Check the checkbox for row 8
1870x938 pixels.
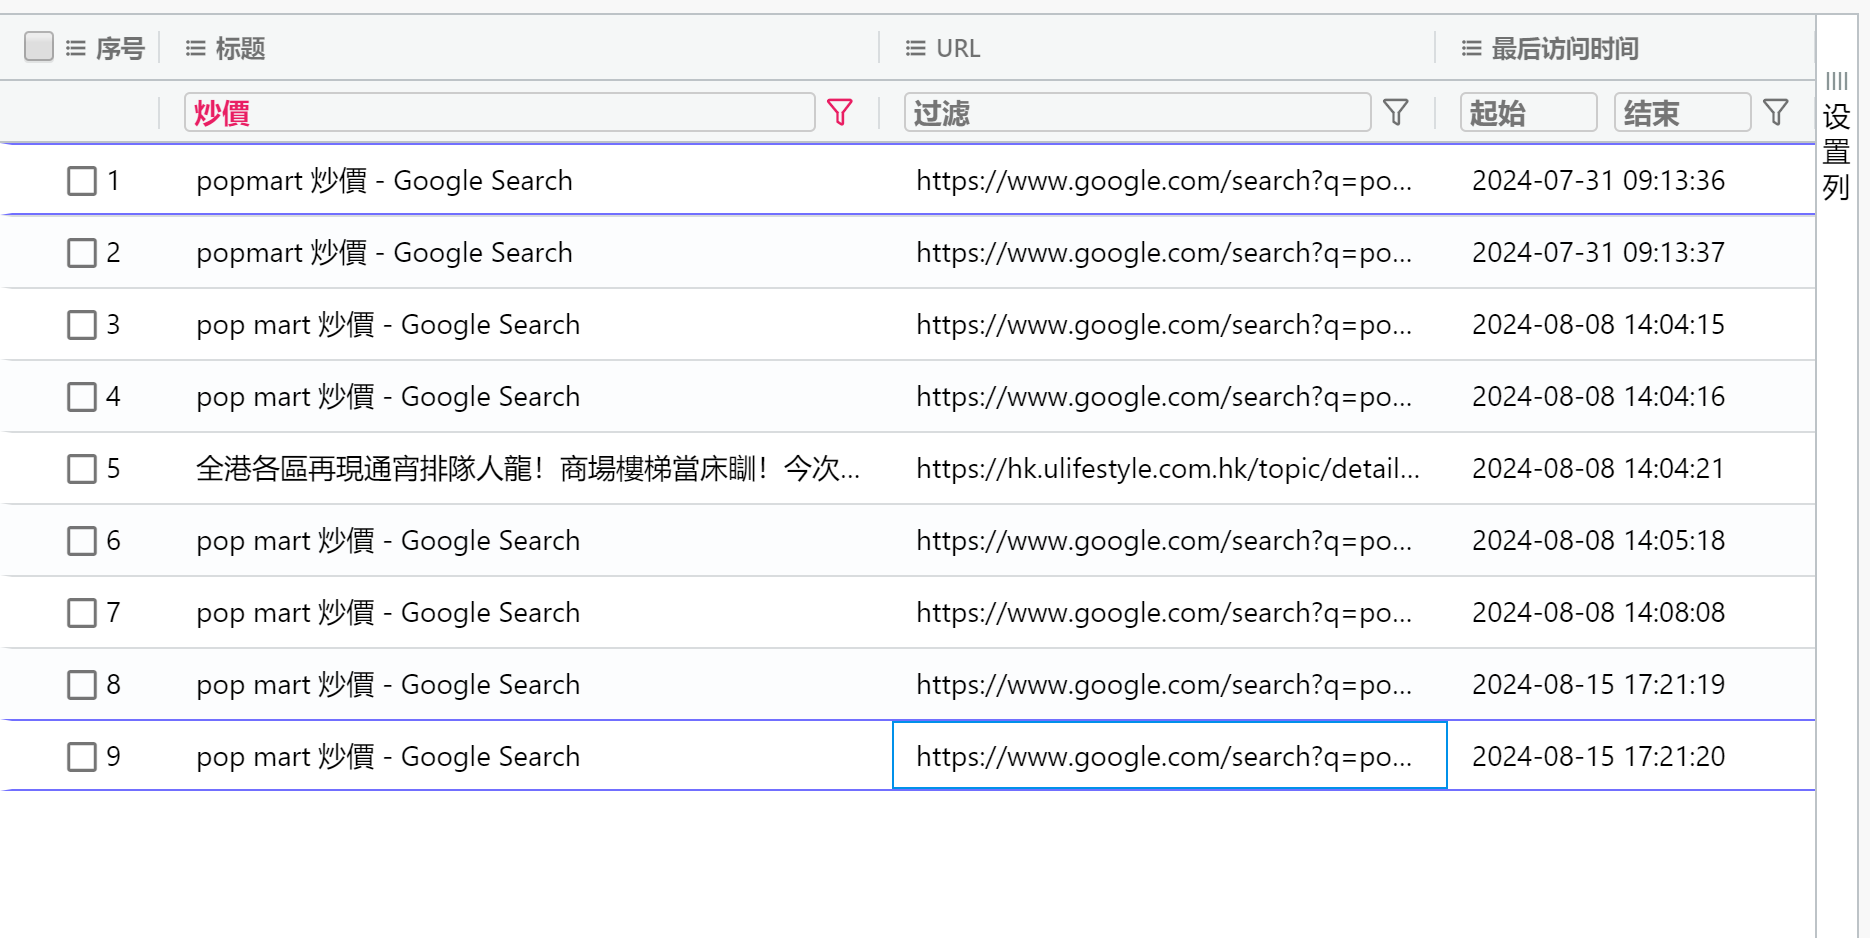coord(82,685)
